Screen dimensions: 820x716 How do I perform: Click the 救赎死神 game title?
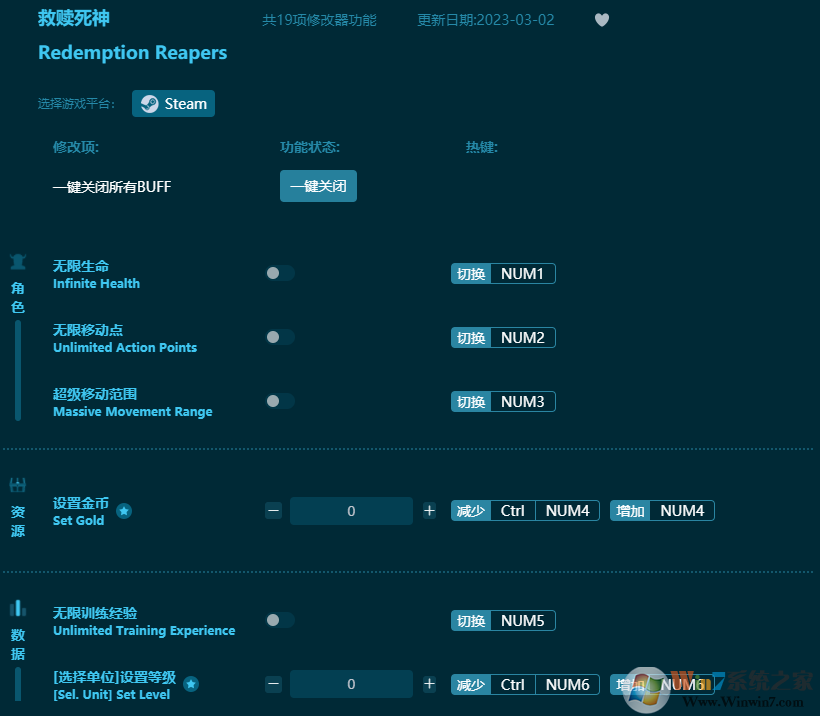(74, 18)
